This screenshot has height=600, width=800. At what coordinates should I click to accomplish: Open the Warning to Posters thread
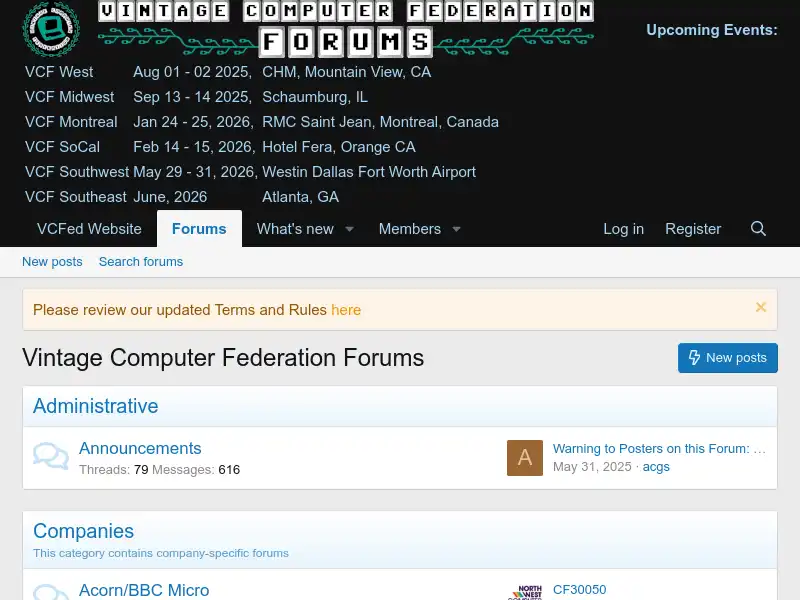coord(659,448)
